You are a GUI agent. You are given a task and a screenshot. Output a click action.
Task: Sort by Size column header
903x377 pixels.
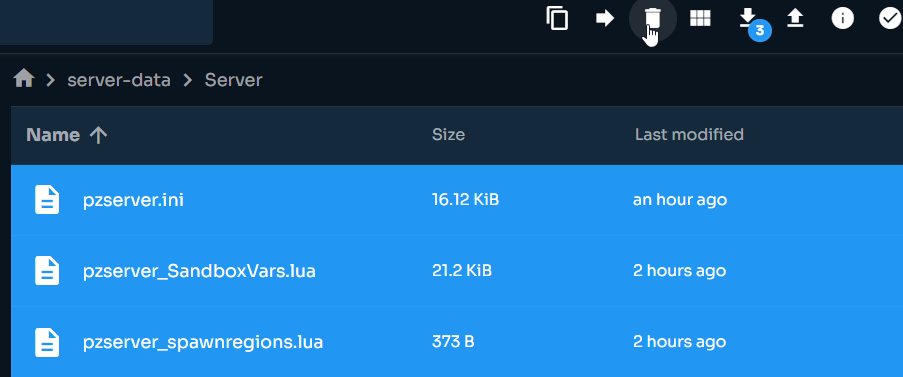(x=448, y=135)
